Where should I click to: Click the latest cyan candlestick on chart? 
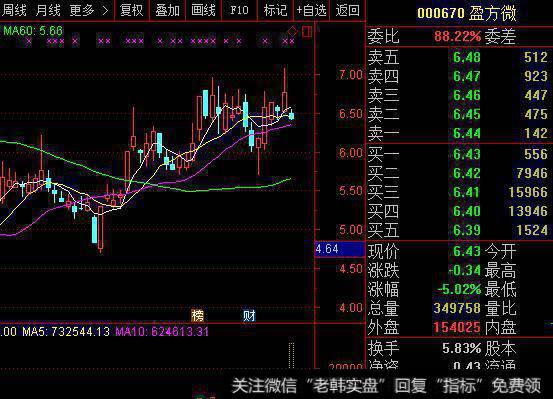[292, 115]
